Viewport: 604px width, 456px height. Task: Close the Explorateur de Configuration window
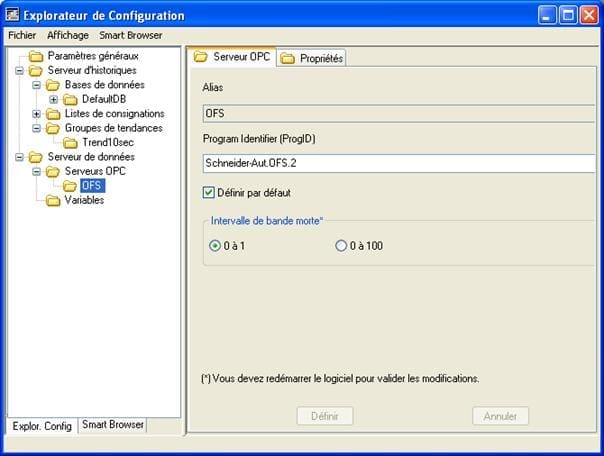pyautogui.click(x=589, y=15)
